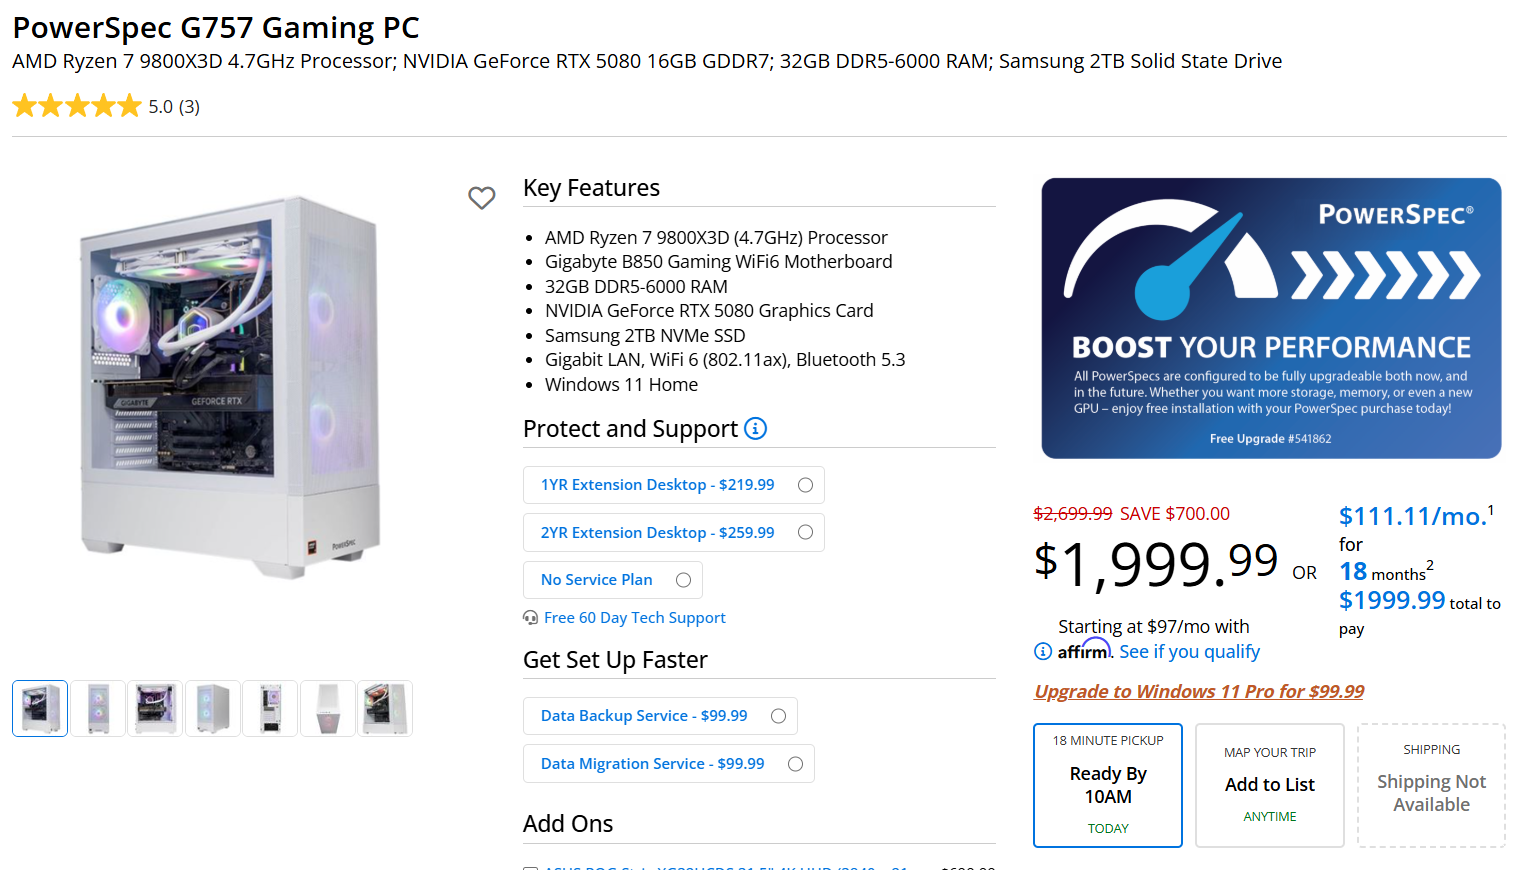Click the Affirm financing info icon
This screenshot has height=870, width=1517.
pyautogui.click(x=1043, y=651)
